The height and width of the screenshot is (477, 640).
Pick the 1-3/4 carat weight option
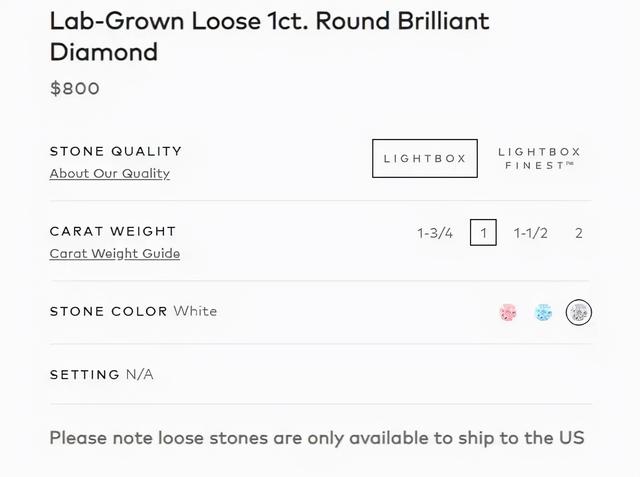click(435, 233)
